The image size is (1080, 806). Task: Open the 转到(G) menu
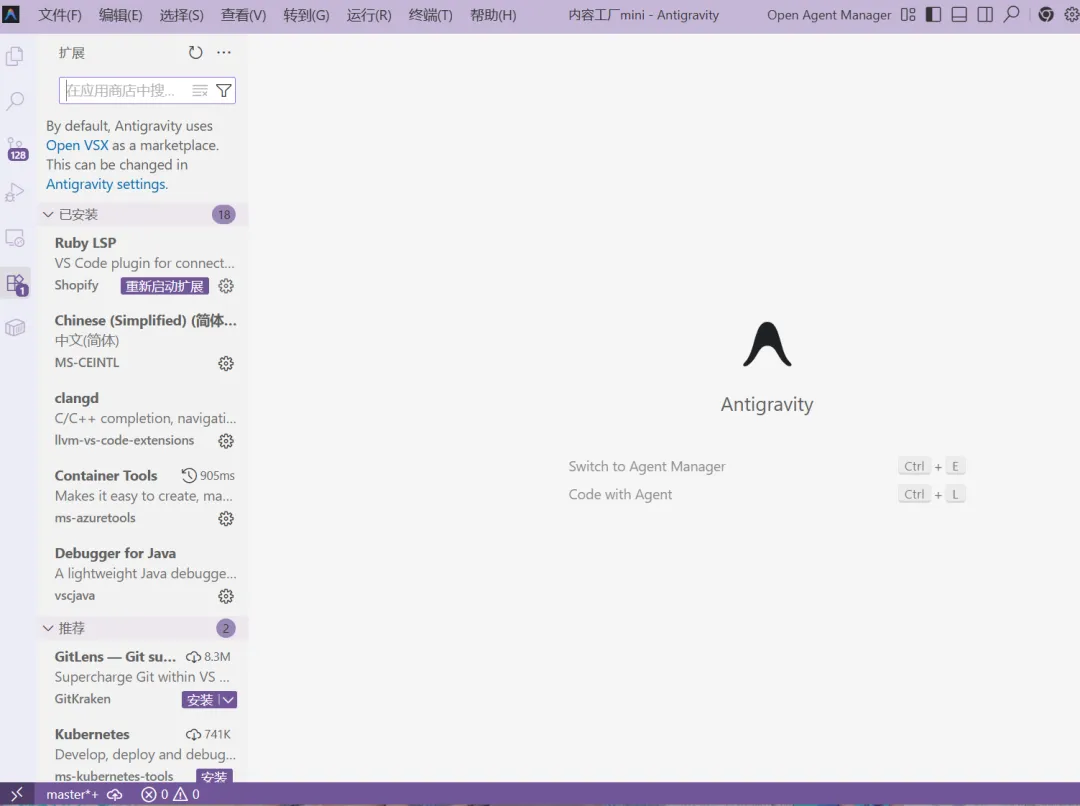tap(306, 14)
